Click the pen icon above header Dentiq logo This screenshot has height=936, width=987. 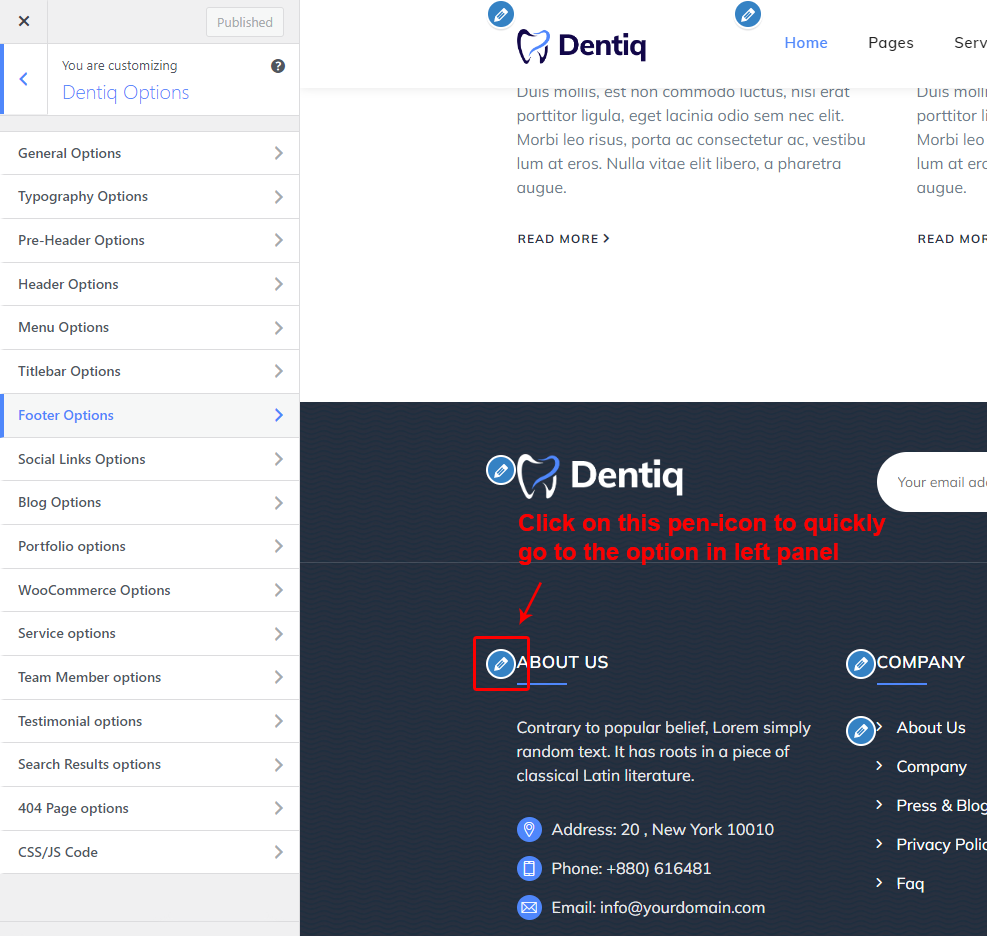click(x=501, y=15)
